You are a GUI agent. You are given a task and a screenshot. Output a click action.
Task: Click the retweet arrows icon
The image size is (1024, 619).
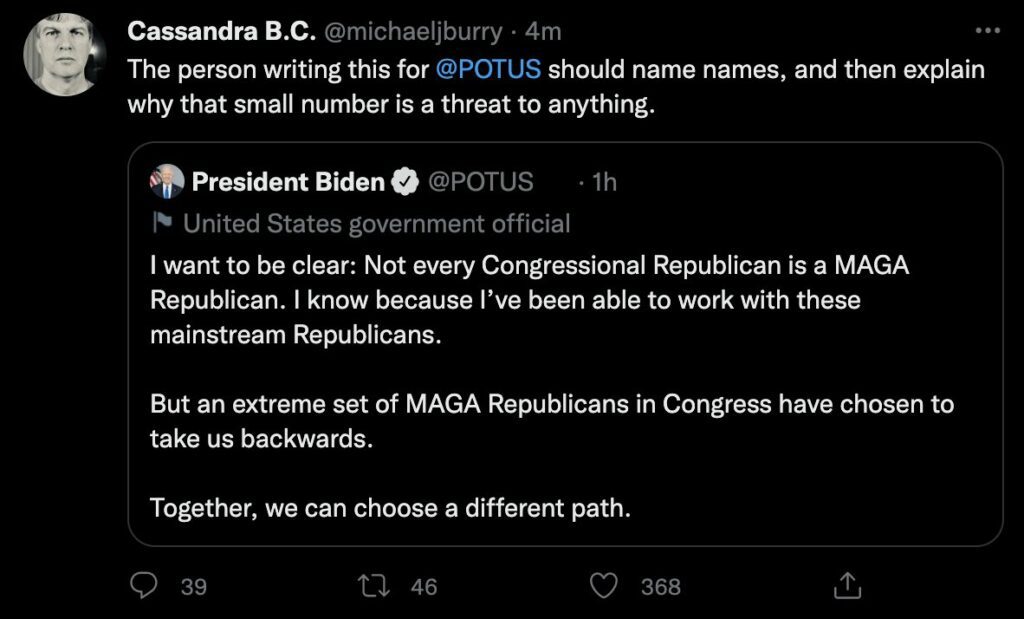tap(377, 586)
